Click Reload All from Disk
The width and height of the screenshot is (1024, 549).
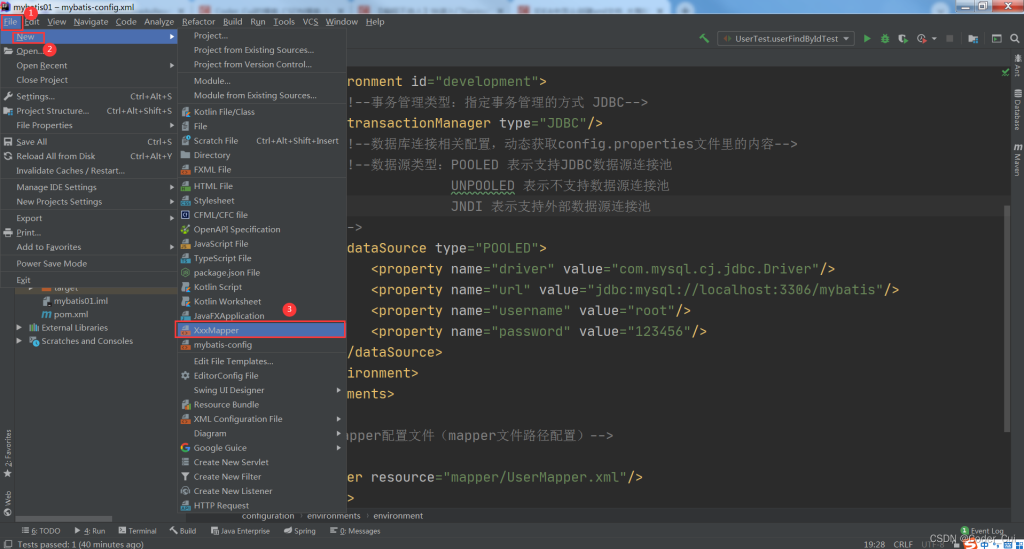89,156
